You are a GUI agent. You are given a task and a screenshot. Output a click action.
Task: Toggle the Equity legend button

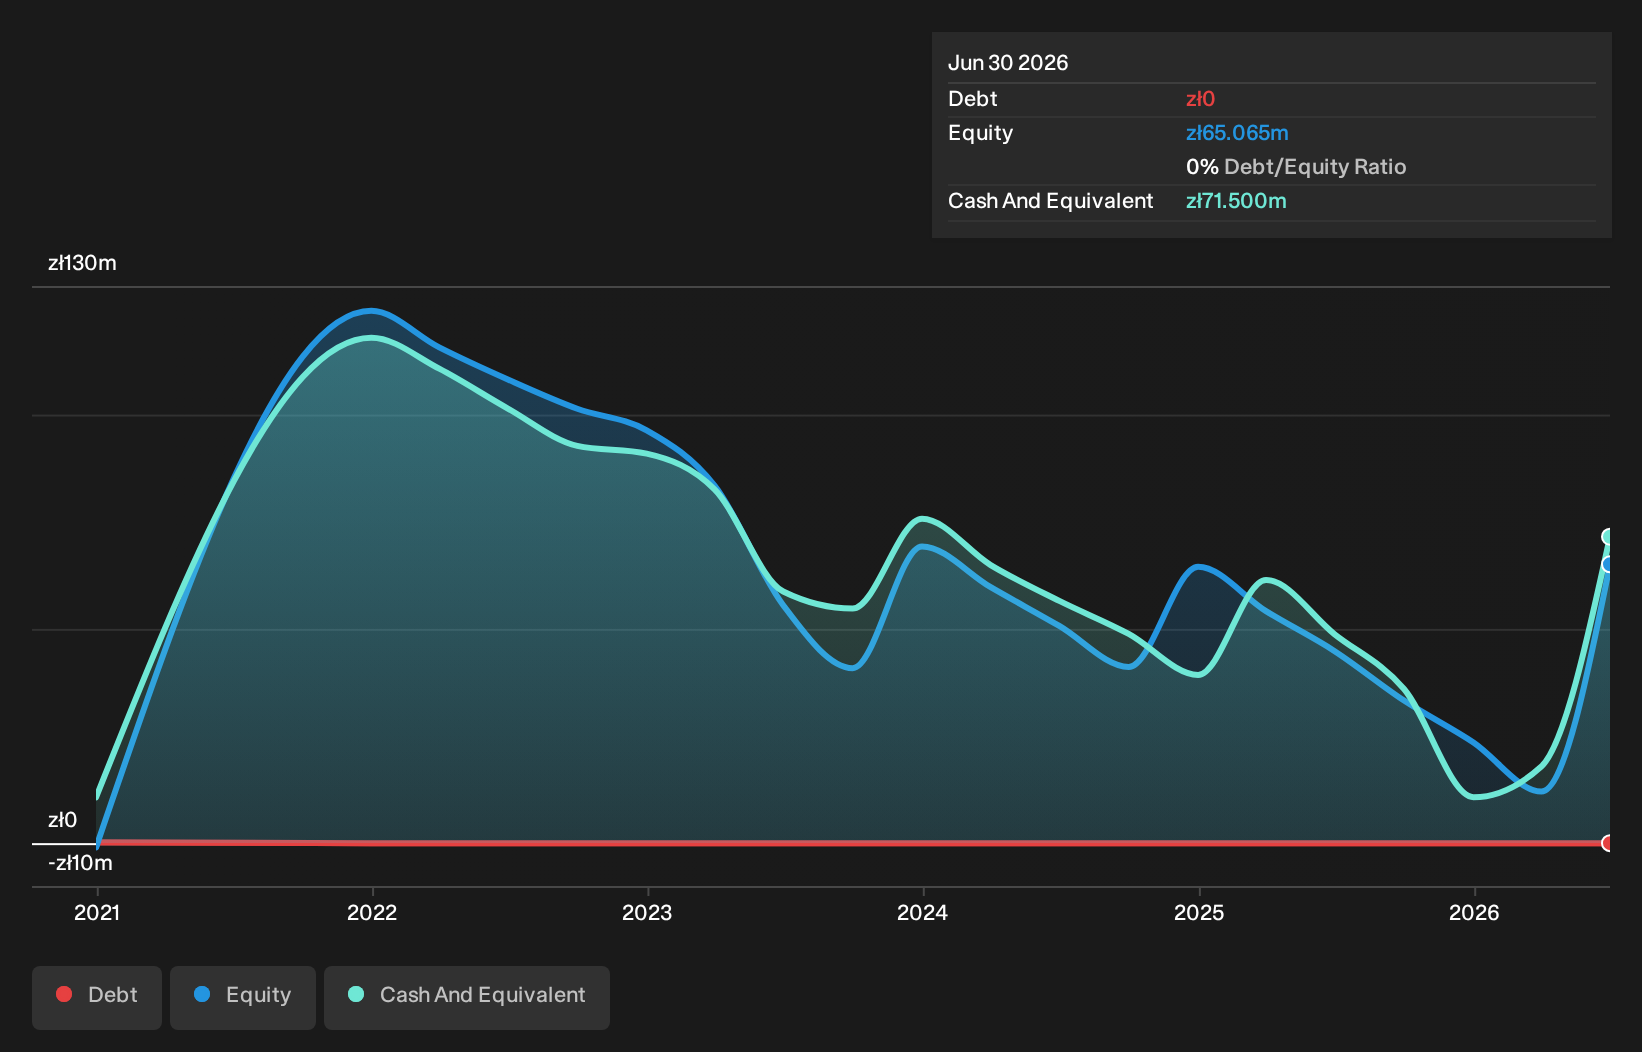point(243,997)
